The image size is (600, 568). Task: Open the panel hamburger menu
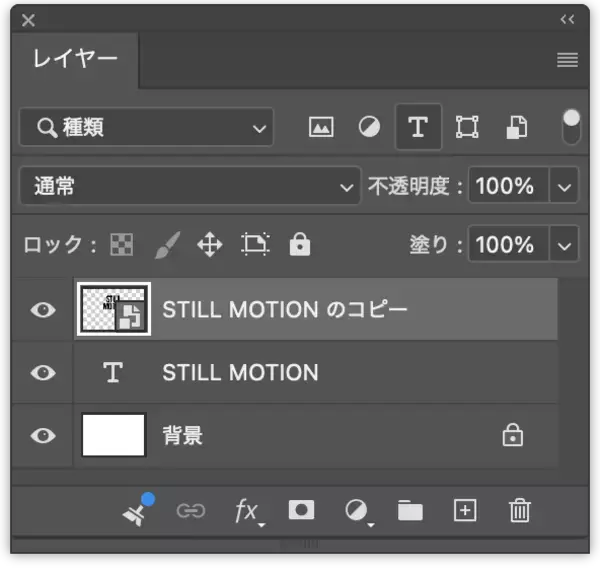click(567, 60)
